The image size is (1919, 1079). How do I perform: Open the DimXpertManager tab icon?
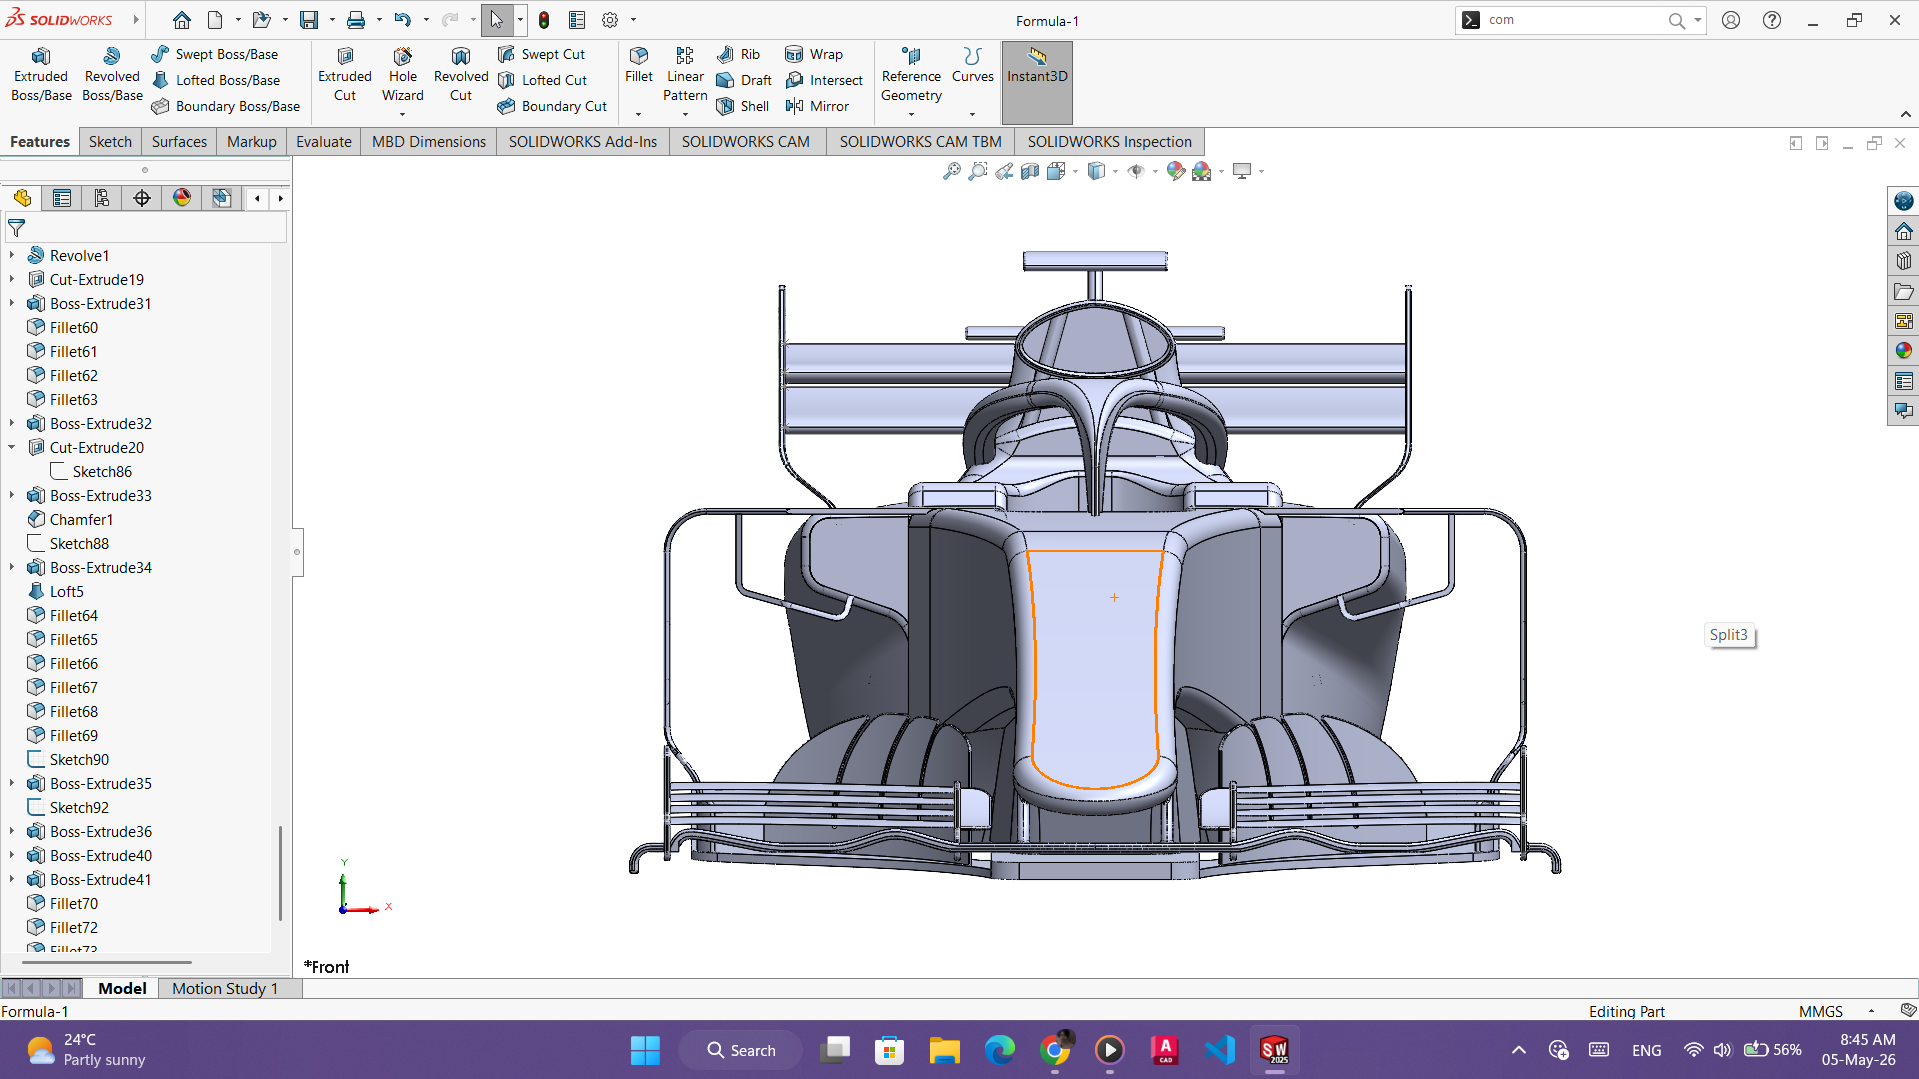coord(142,198)
